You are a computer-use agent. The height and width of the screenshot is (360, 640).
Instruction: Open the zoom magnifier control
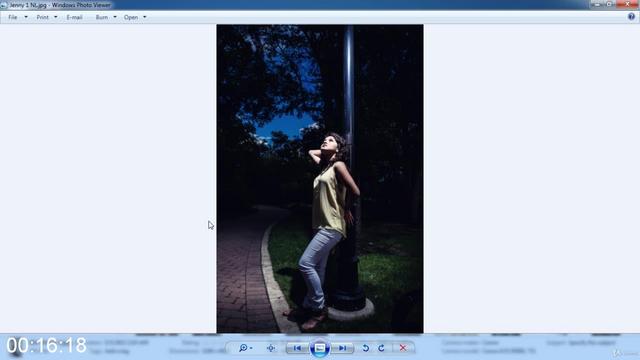(x=245, y=348)
